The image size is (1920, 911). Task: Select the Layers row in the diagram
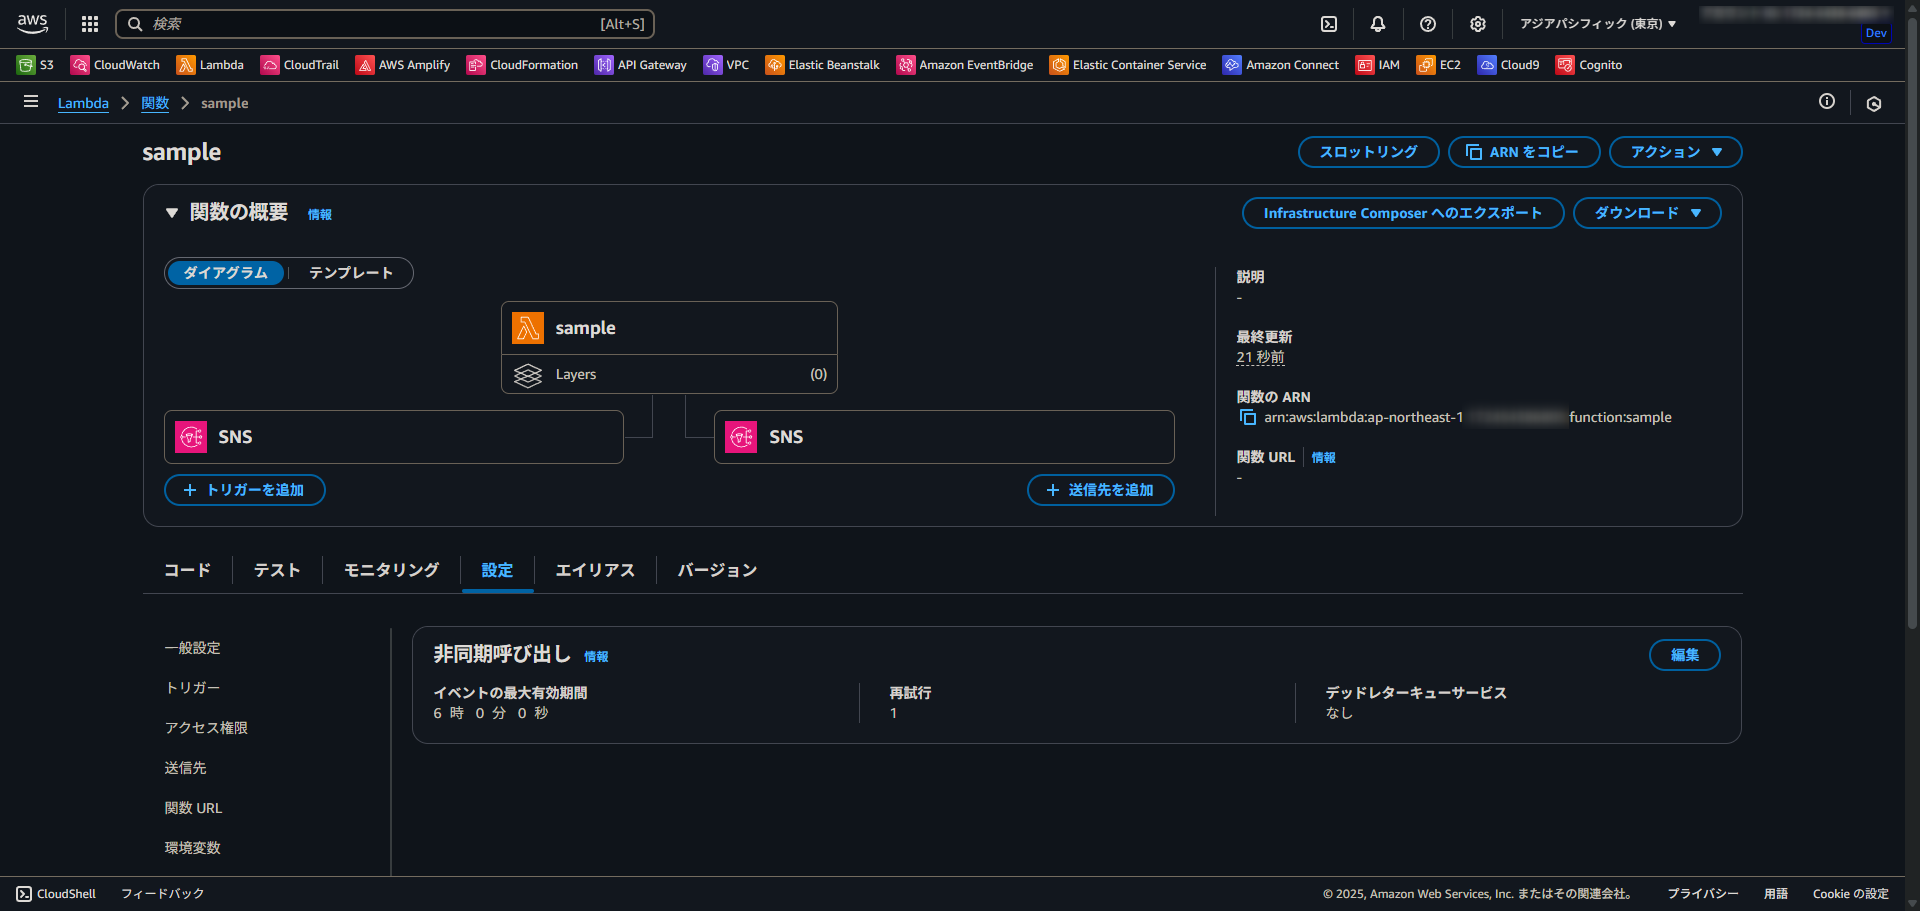(x=669, y=374)
